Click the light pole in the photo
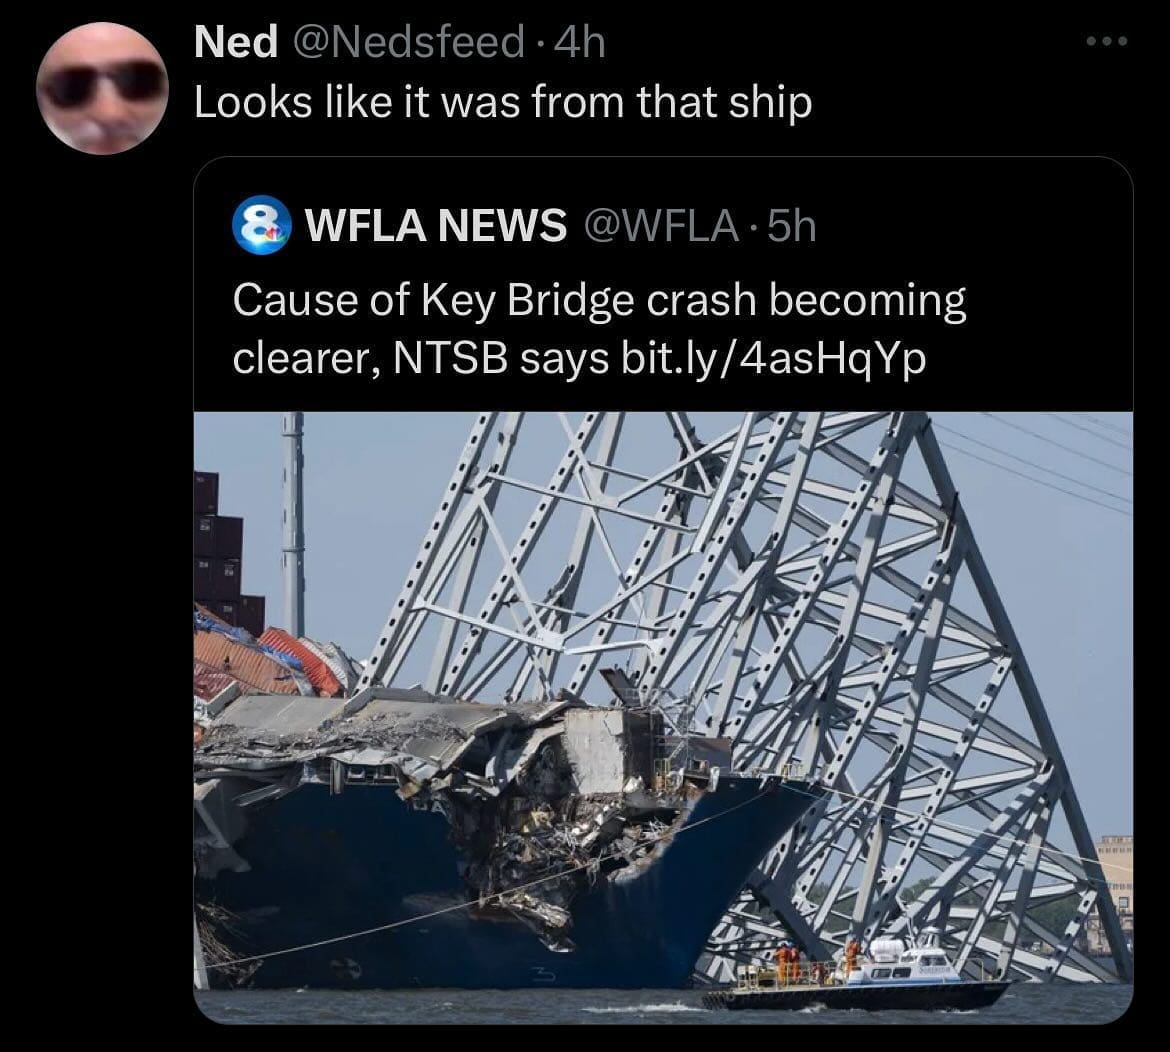Screen dimensions: 1170x1052 (x=293, y=524)
